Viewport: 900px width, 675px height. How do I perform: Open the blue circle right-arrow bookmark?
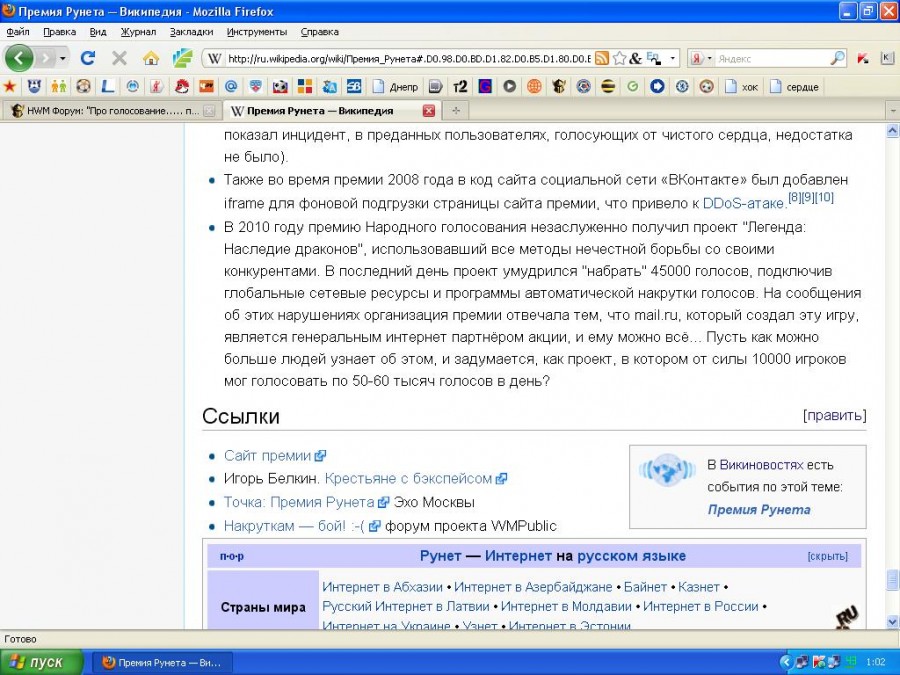pyautogui.click(x=657, y=87)
